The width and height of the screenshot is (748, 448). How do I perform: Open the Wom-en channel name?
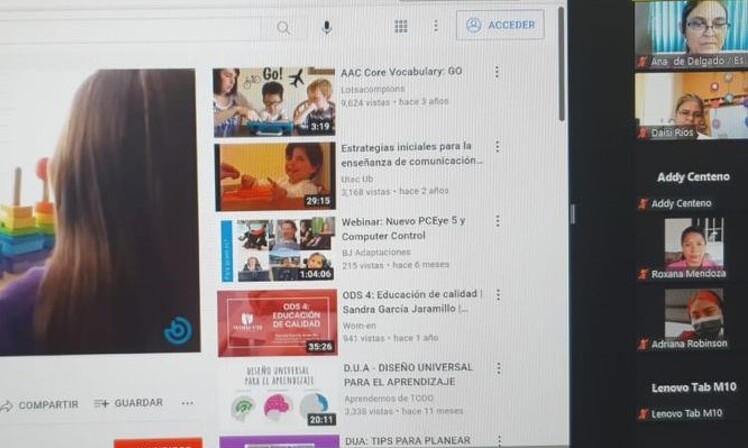[359, 325]
